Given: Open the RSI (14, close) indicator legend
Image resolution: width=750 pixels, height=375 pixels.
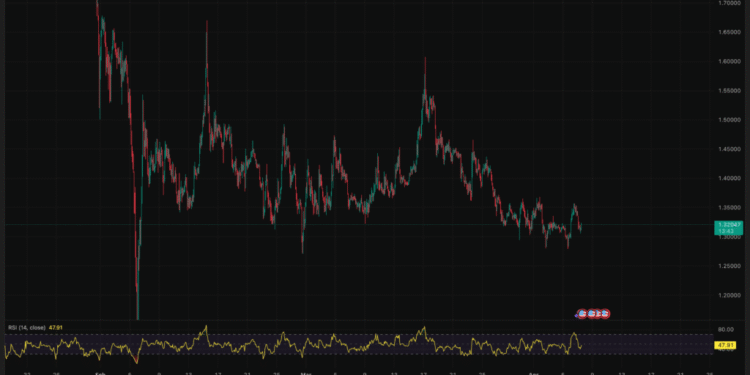Looking at the screenshot, I should point(27,328).
